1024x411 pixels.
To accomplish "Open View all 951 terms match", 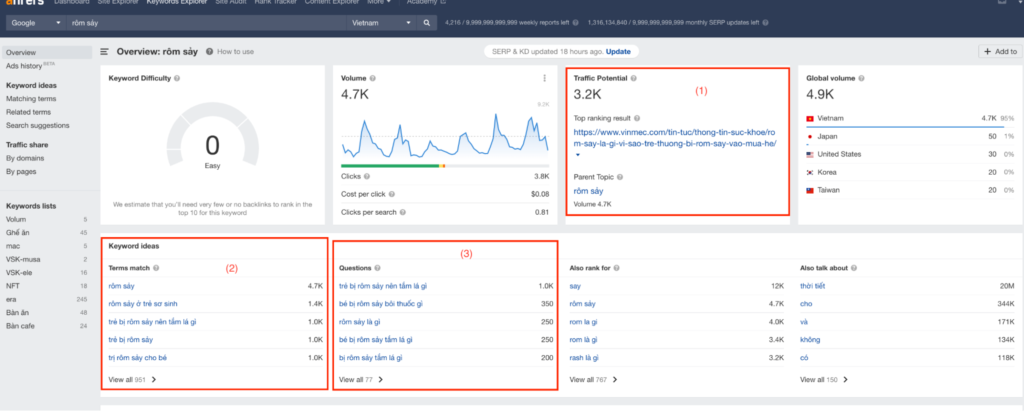I will tap(133, 379).
